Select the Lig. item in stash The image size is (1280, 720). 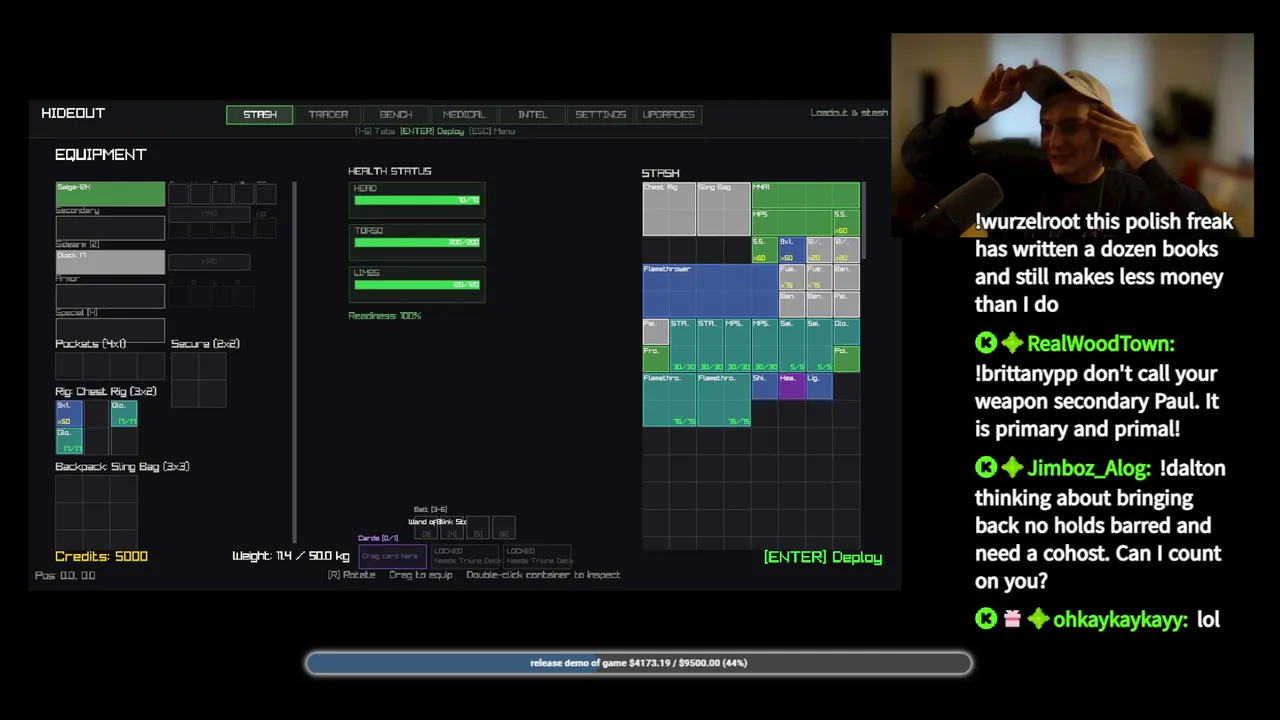(819, 386)
